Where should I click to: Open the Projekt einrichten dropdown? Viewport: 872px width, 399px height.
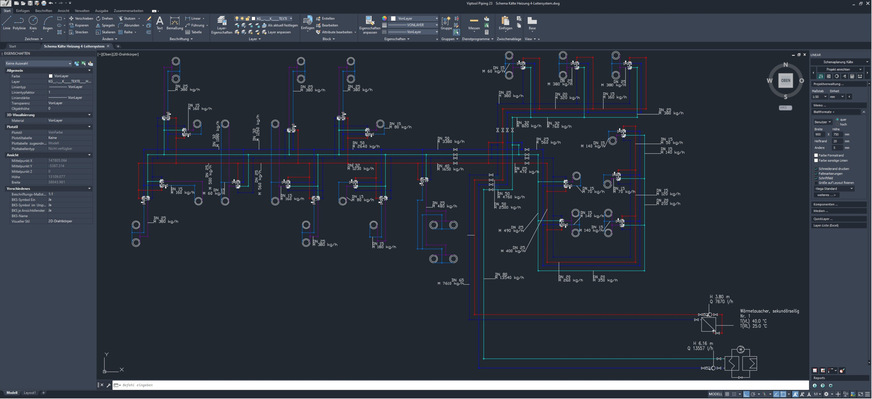[840, 70]
